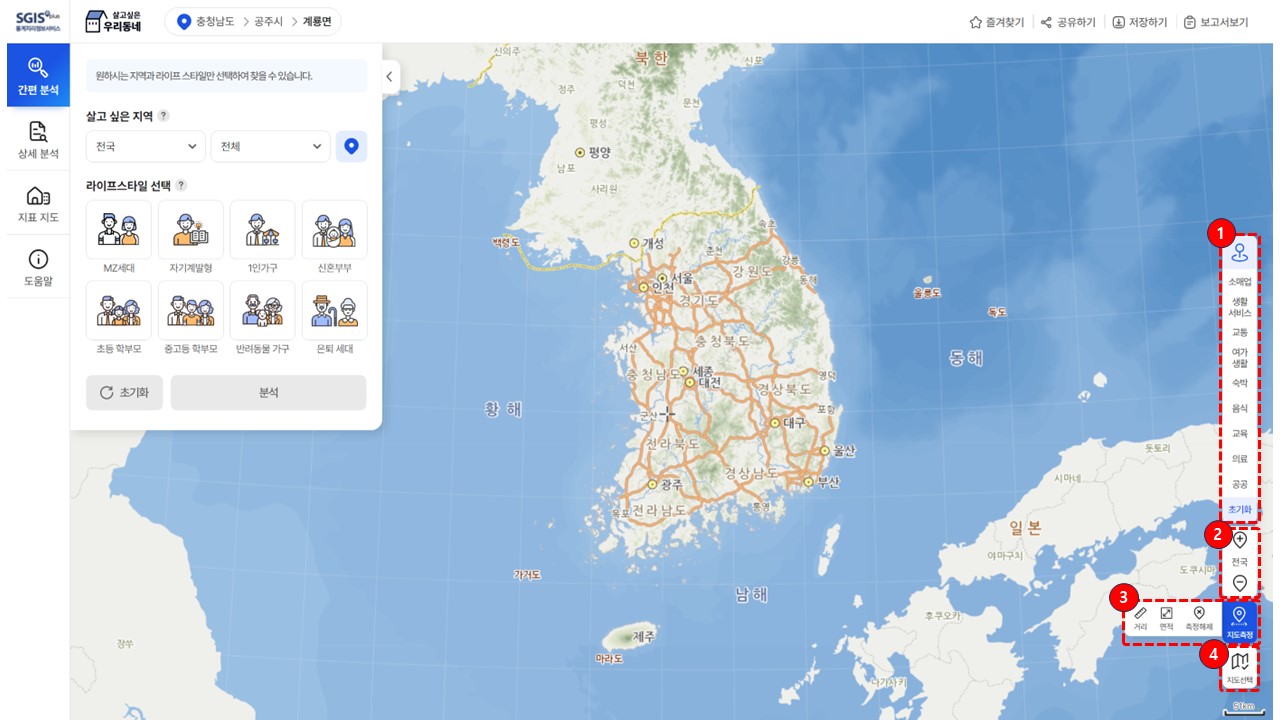Zoom in on the map

point(1240,540)
